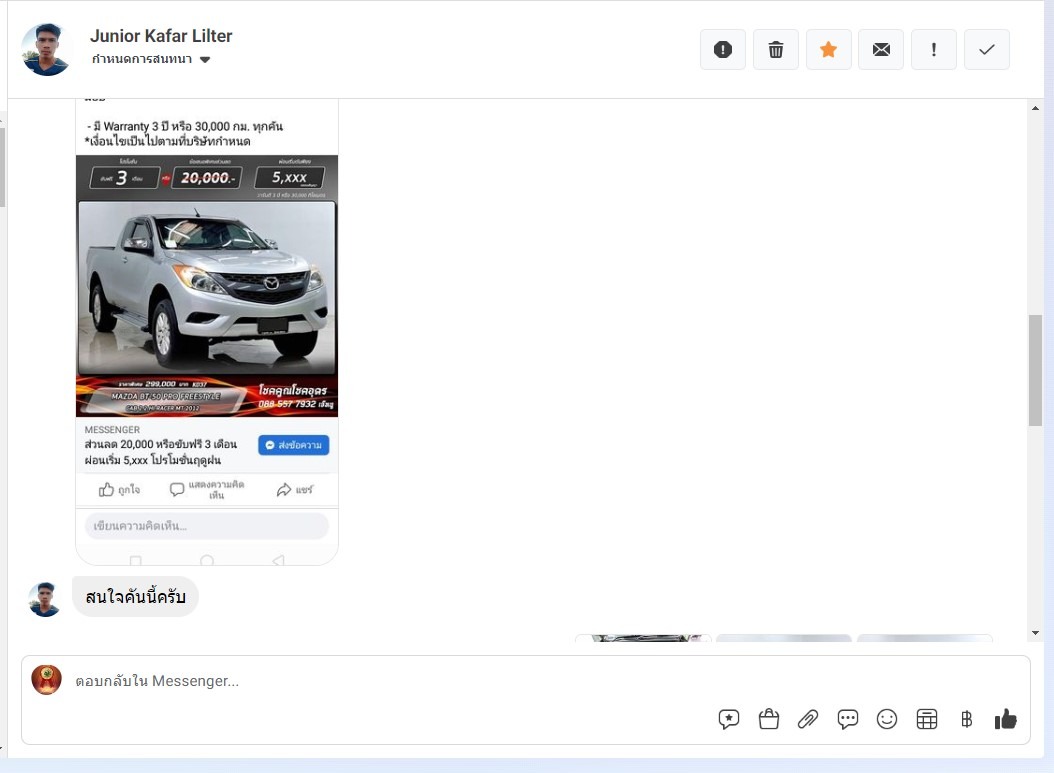Image resolution: width=1054 pixels, height=773 pixels.
Task: Click the contact's header profile picture
Action: tap(47, 50)
